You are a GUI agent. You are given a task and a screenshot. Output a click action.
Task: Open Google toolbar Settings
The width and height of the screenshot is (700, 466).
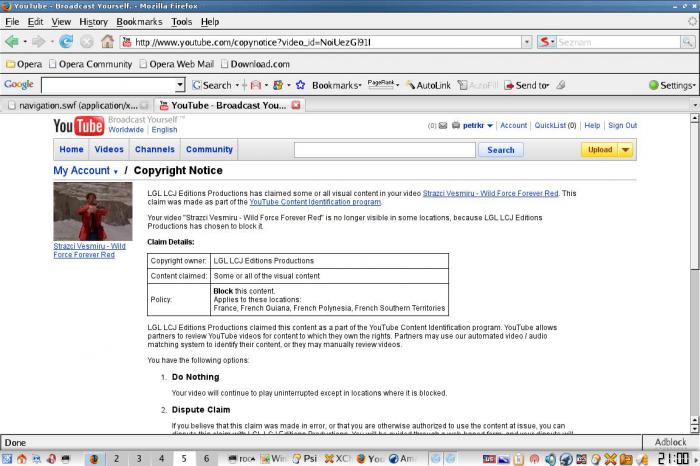point(672,85)
